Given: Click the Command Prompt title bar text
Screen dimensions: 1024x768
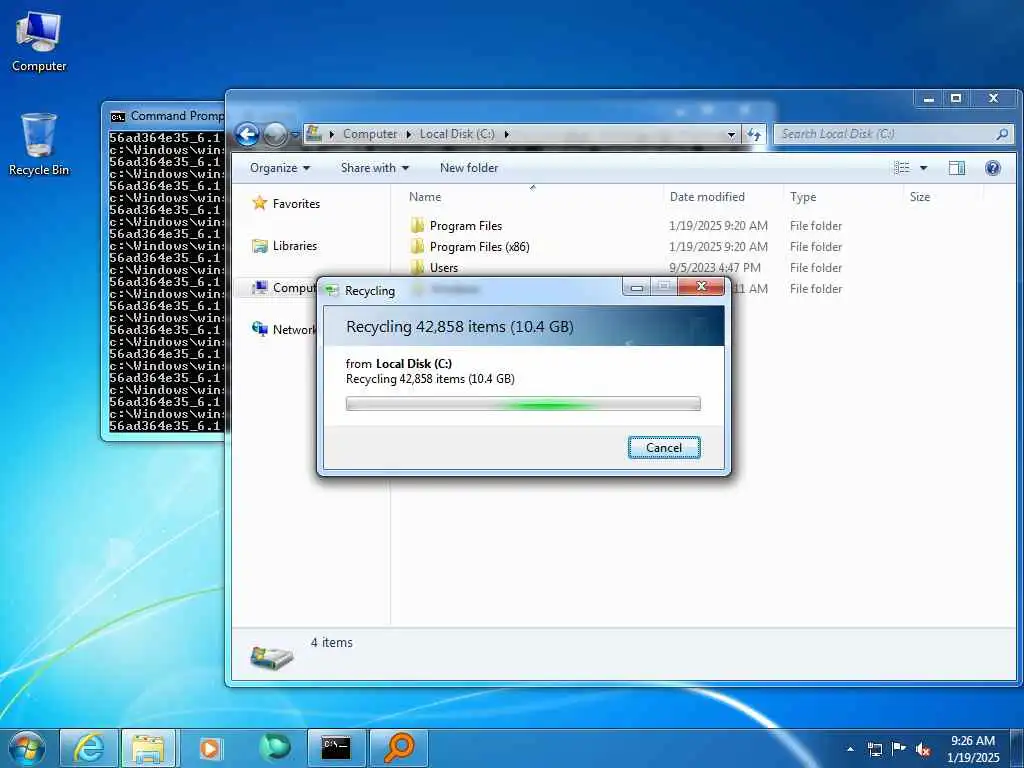Looking at the screenshot, I should click(x=177, y=116).
